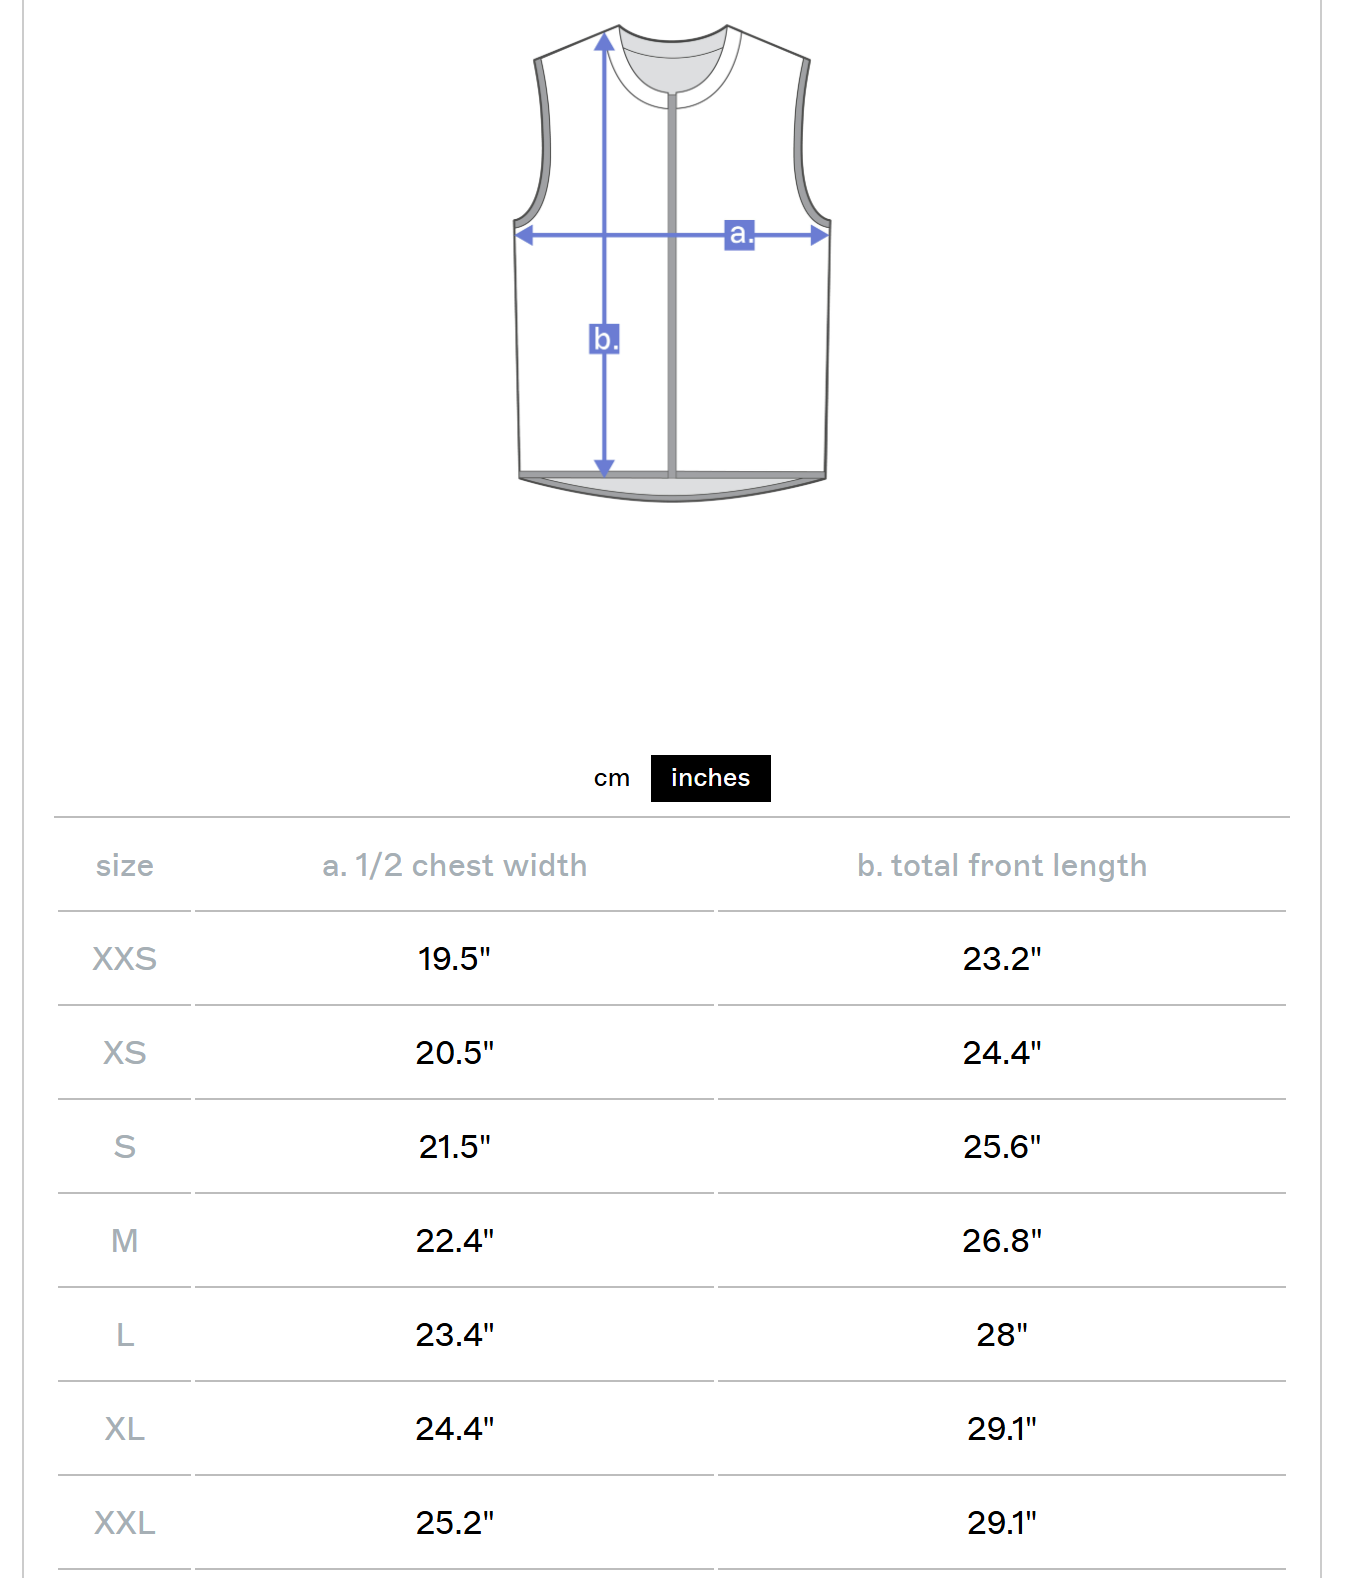
Task: Click the 26.8 inch front length value
Action: [x=1002, y=1241]
